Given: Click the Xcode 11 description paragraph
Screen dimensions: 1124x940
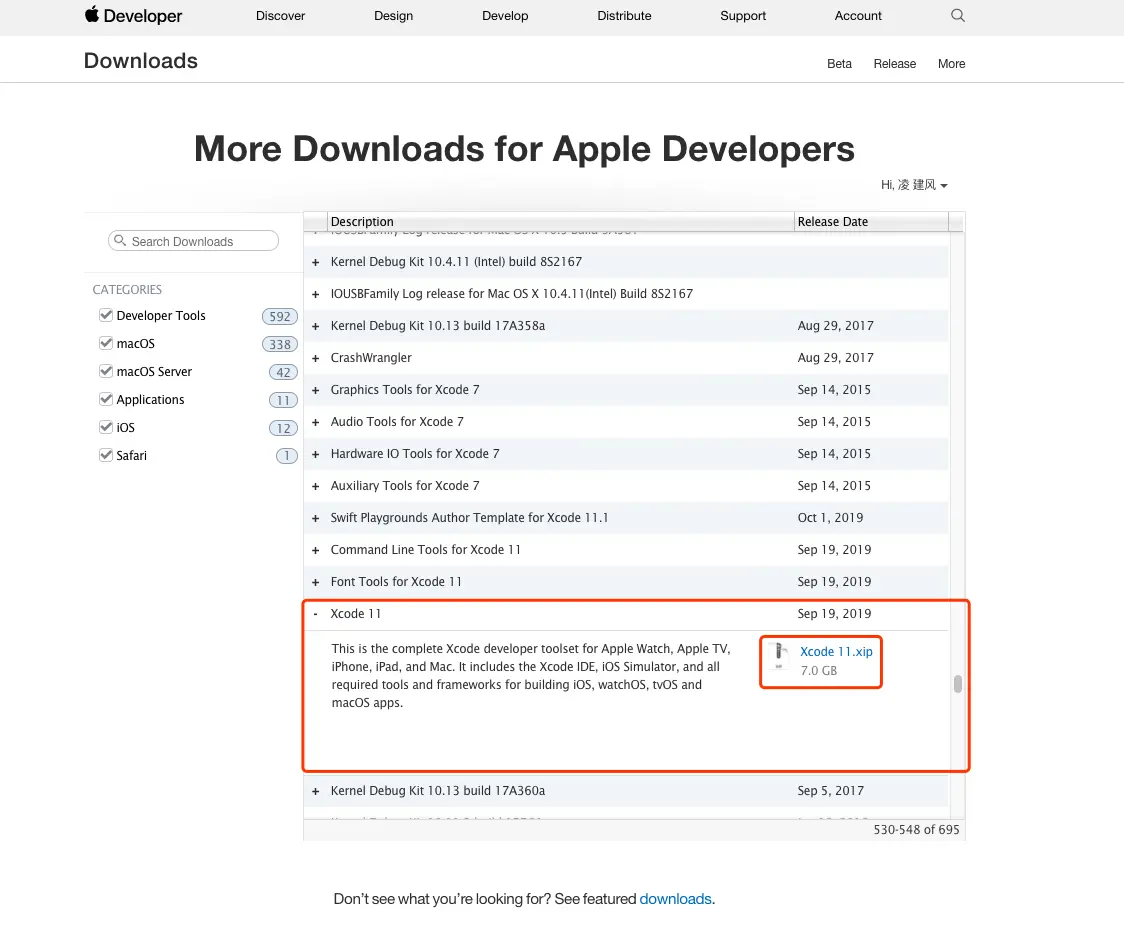Looking at the screenshot, I should (x=530, y=675).
